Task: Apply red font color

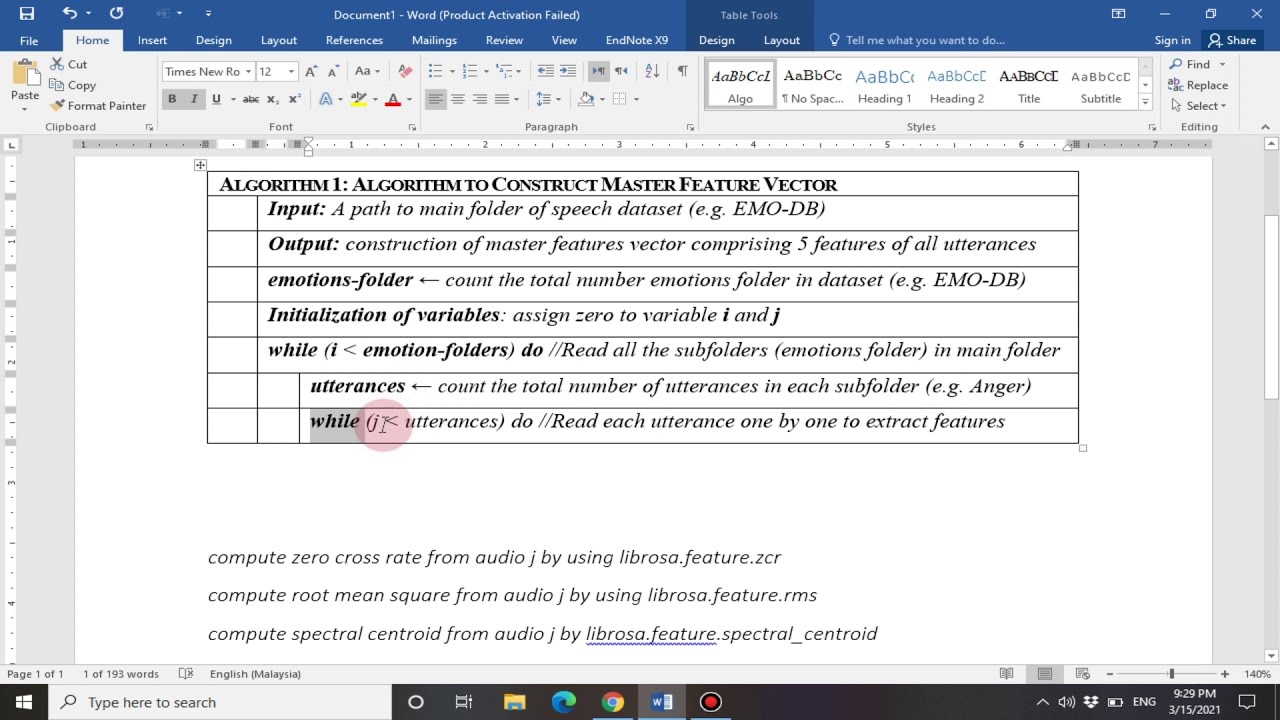Action: [x=392, y=99]
